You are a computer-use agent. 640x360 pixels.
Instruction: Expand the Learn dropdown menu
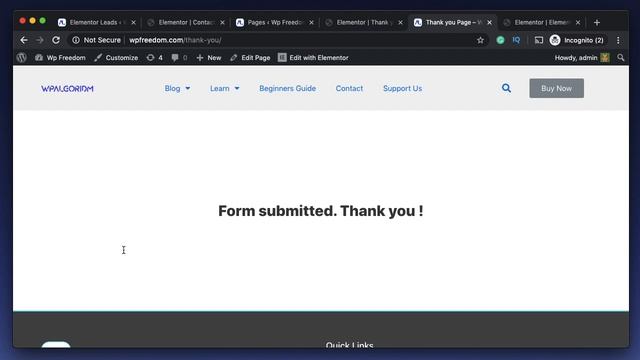tap(224, 88)
